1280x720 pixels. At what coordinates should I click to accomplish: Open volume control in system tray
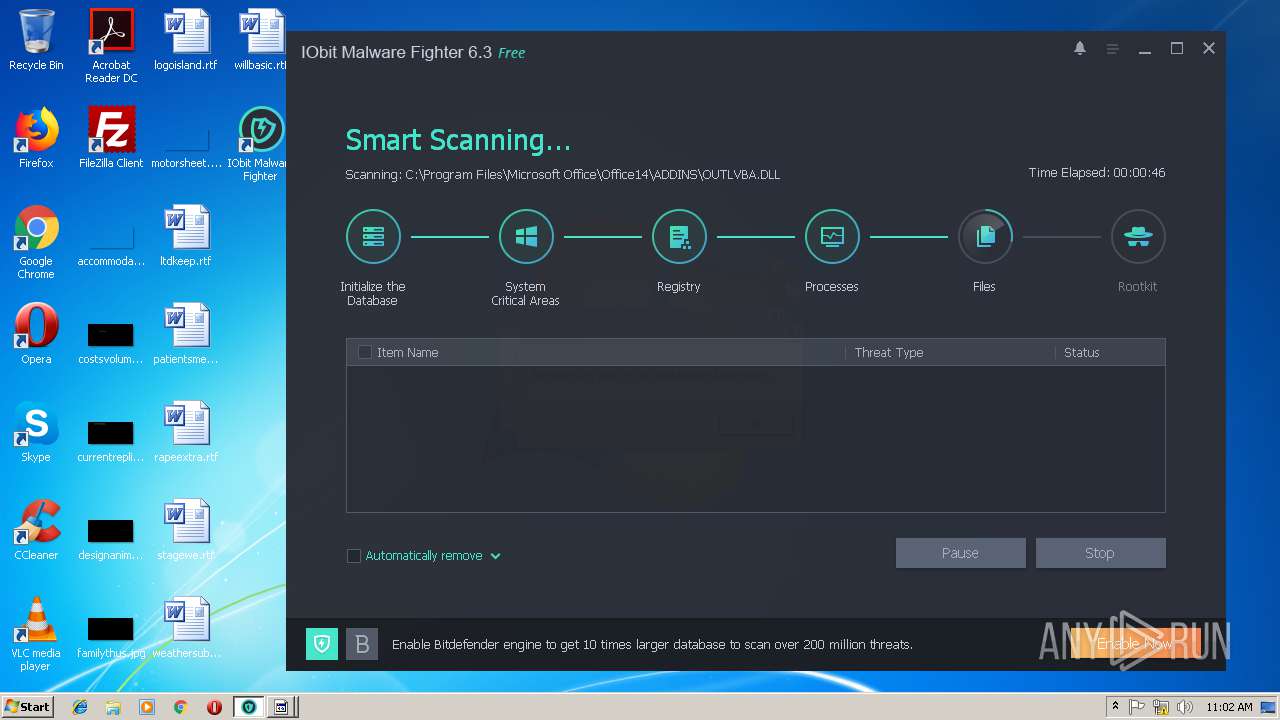(x=1185, y=707)
